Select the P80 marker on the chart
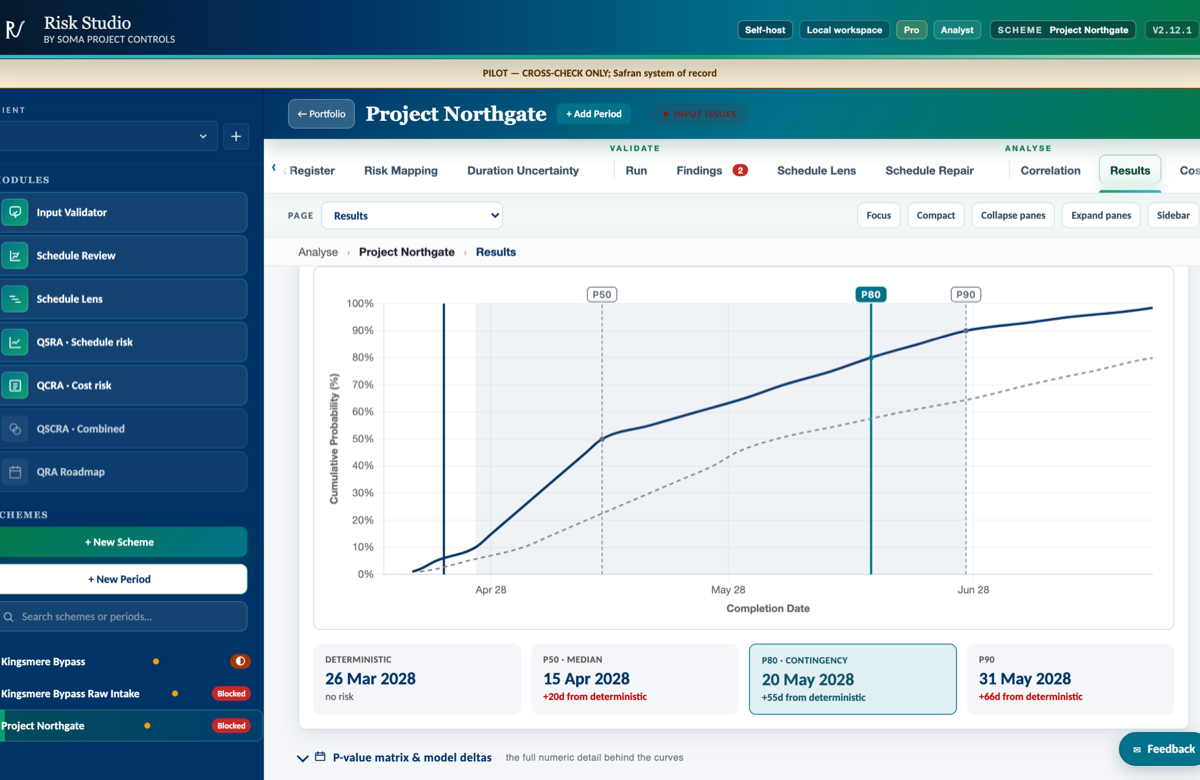The image size is (1200, 780). click(870, 294)
